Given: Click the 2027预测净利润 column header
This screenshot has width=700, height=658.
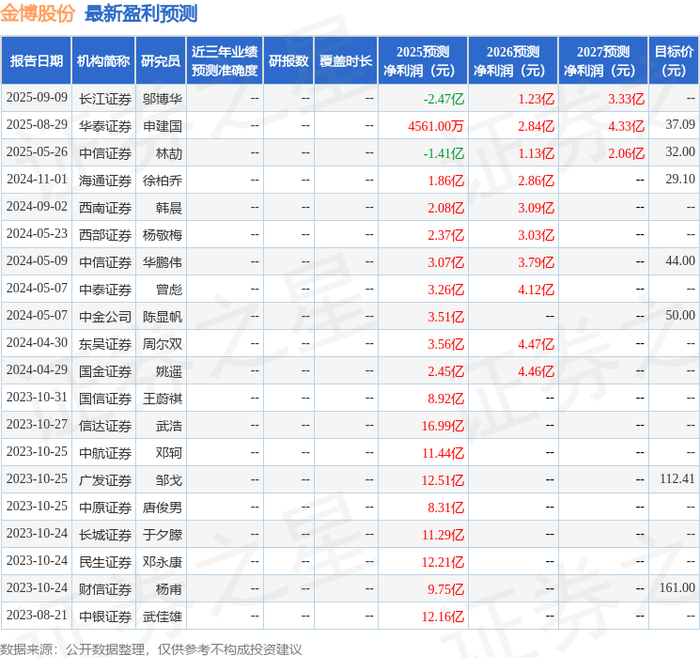Looking at the screenshot, I should 603,61.
